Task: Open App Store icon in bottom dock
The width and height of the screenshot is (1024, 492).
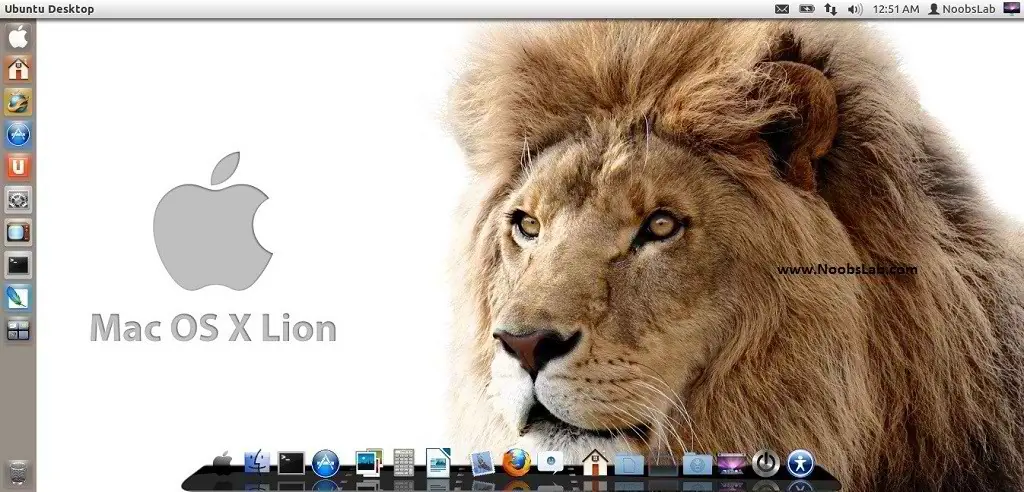Action: (x=326, y=463)
